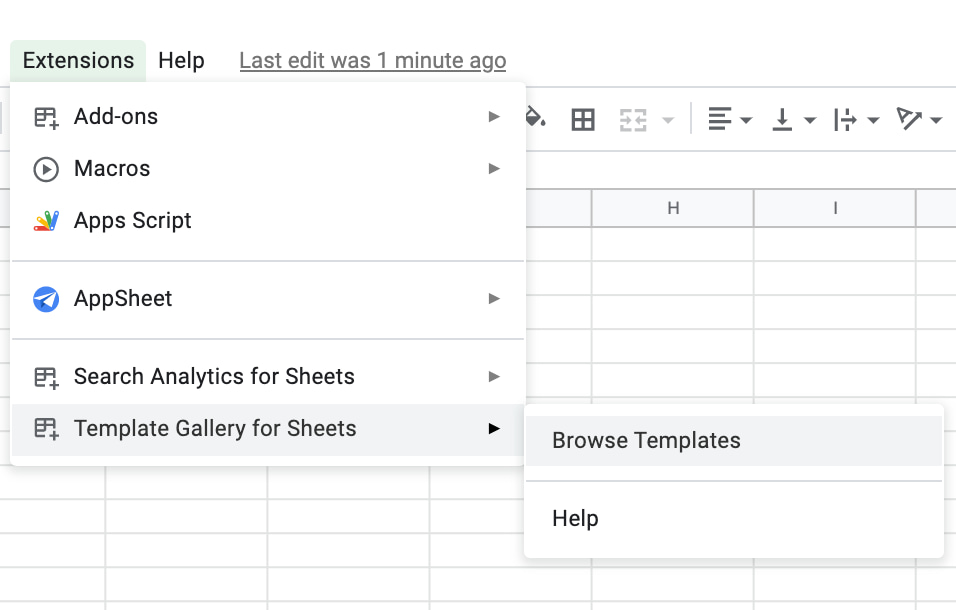956x610 pixels.
Task: Click the vertical align icon
Action: coord(781,118)
